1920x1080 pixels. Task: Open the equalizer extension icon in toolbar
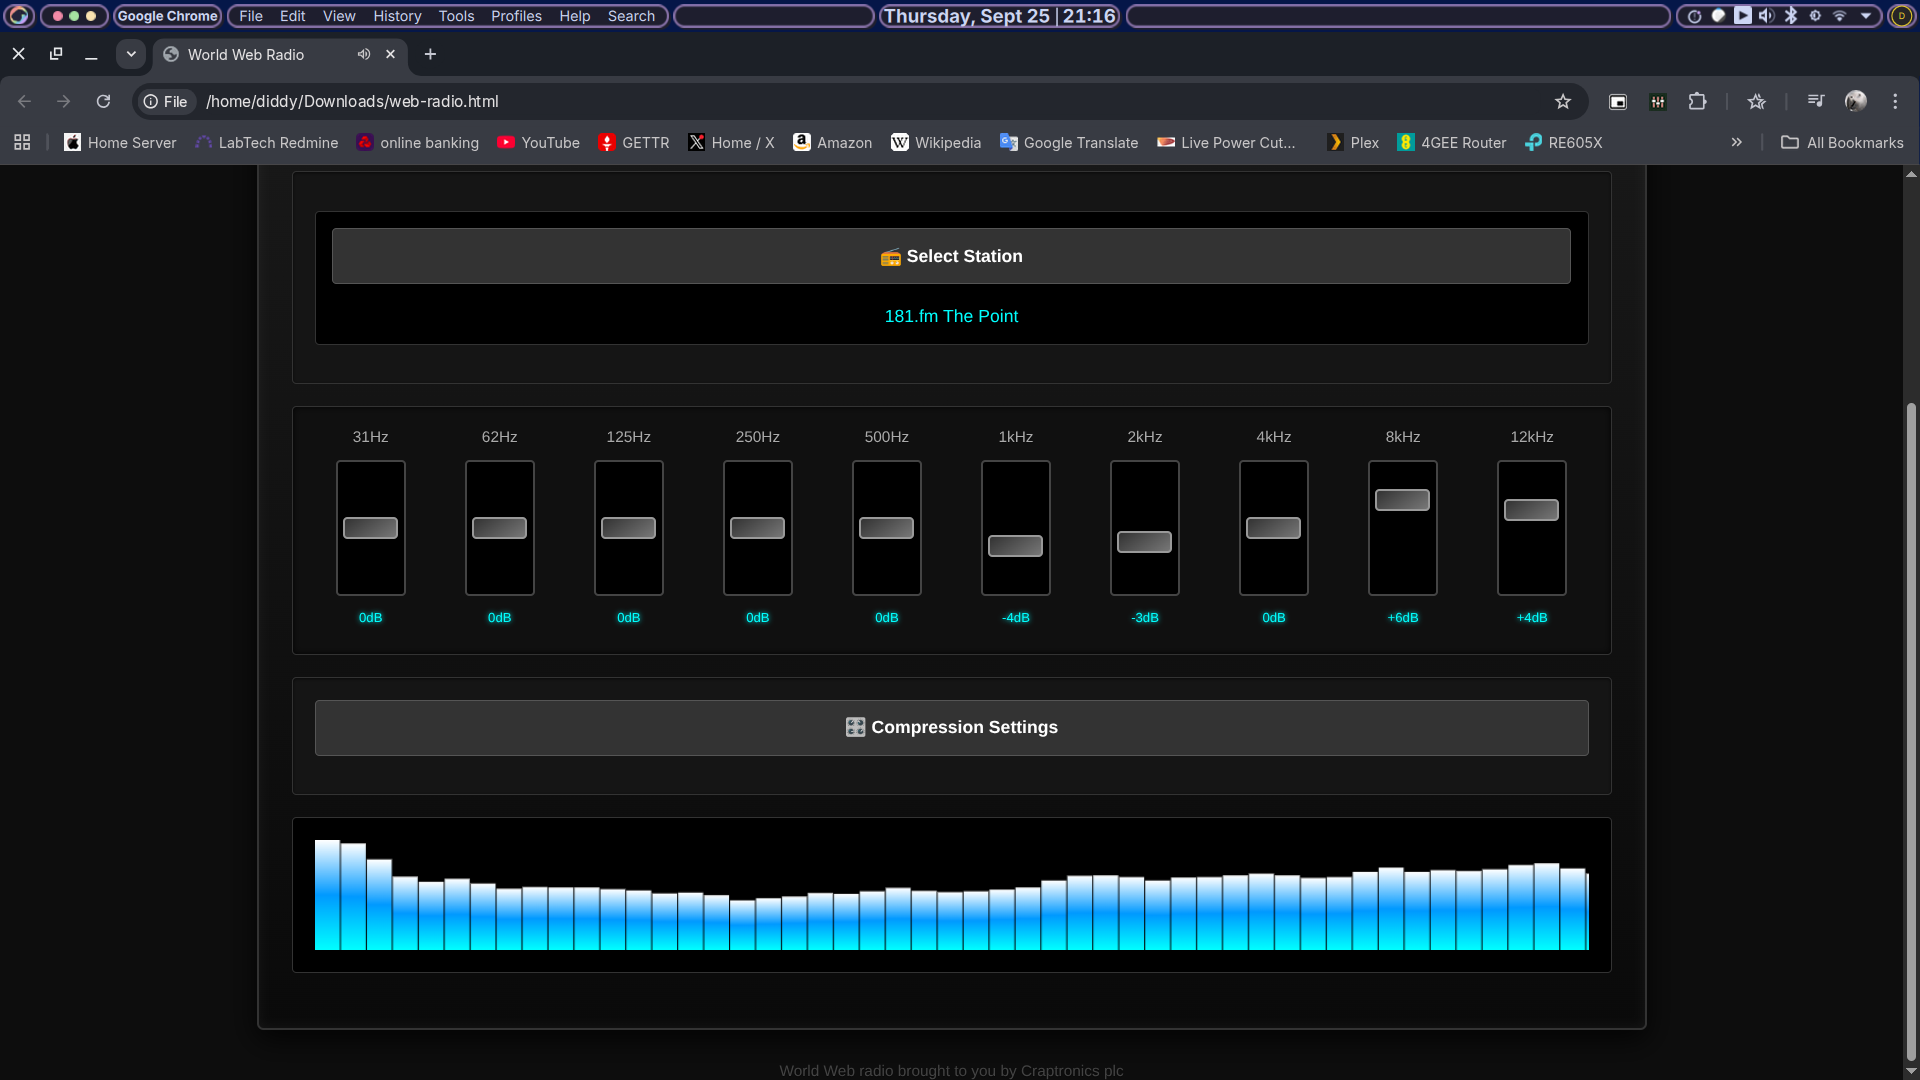[1658, 101]
